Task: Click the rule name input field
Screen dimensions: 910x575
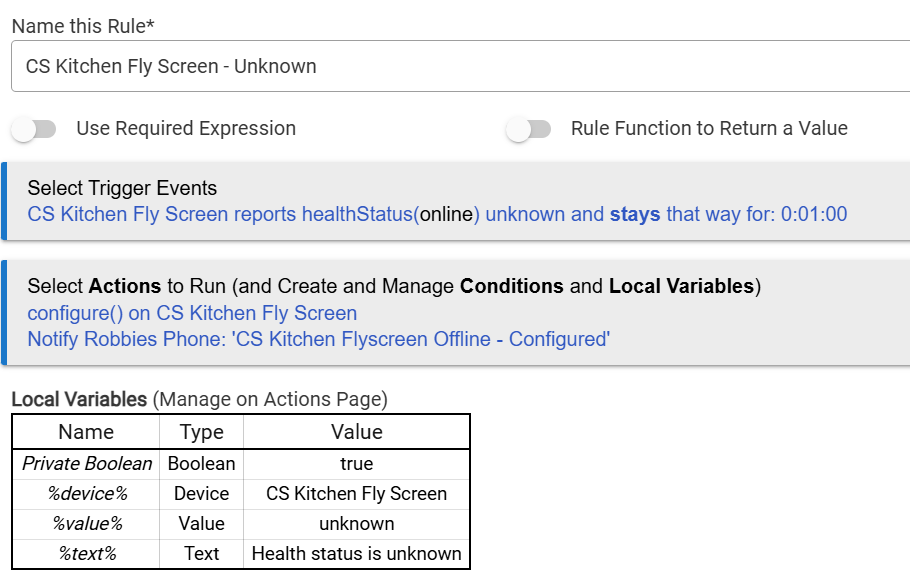Action: point(460,66)
